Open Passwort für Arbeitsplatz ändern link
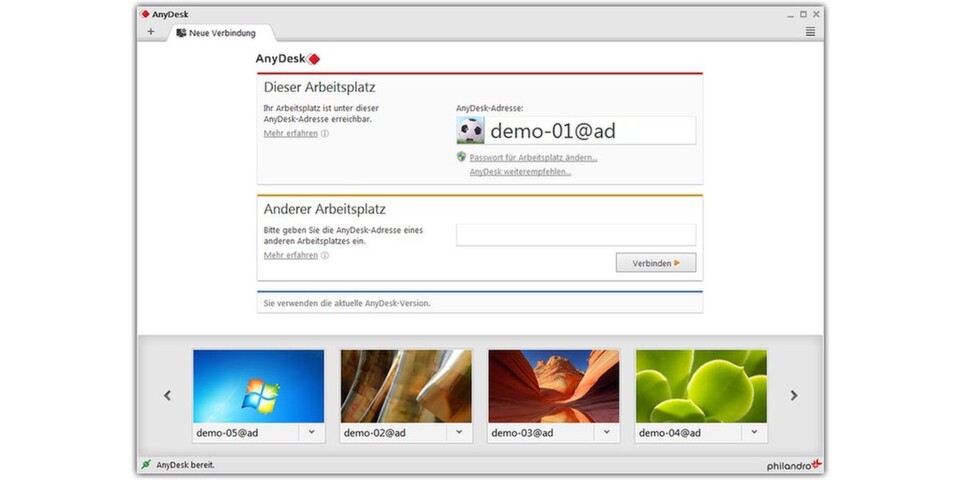The height and width of the screenshot is (480, 960). click(x=533, y=157)
